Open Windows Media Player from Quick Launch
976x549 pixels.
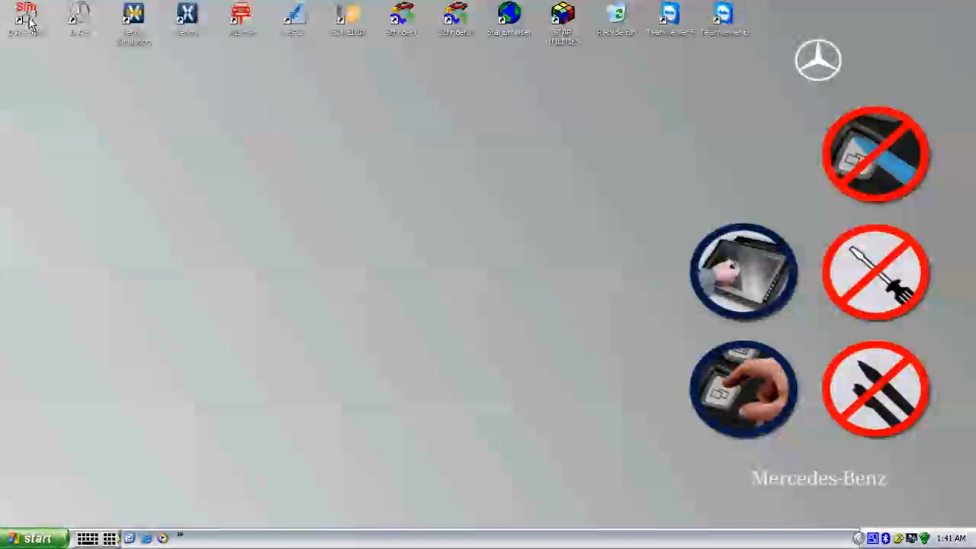[163, 538]
